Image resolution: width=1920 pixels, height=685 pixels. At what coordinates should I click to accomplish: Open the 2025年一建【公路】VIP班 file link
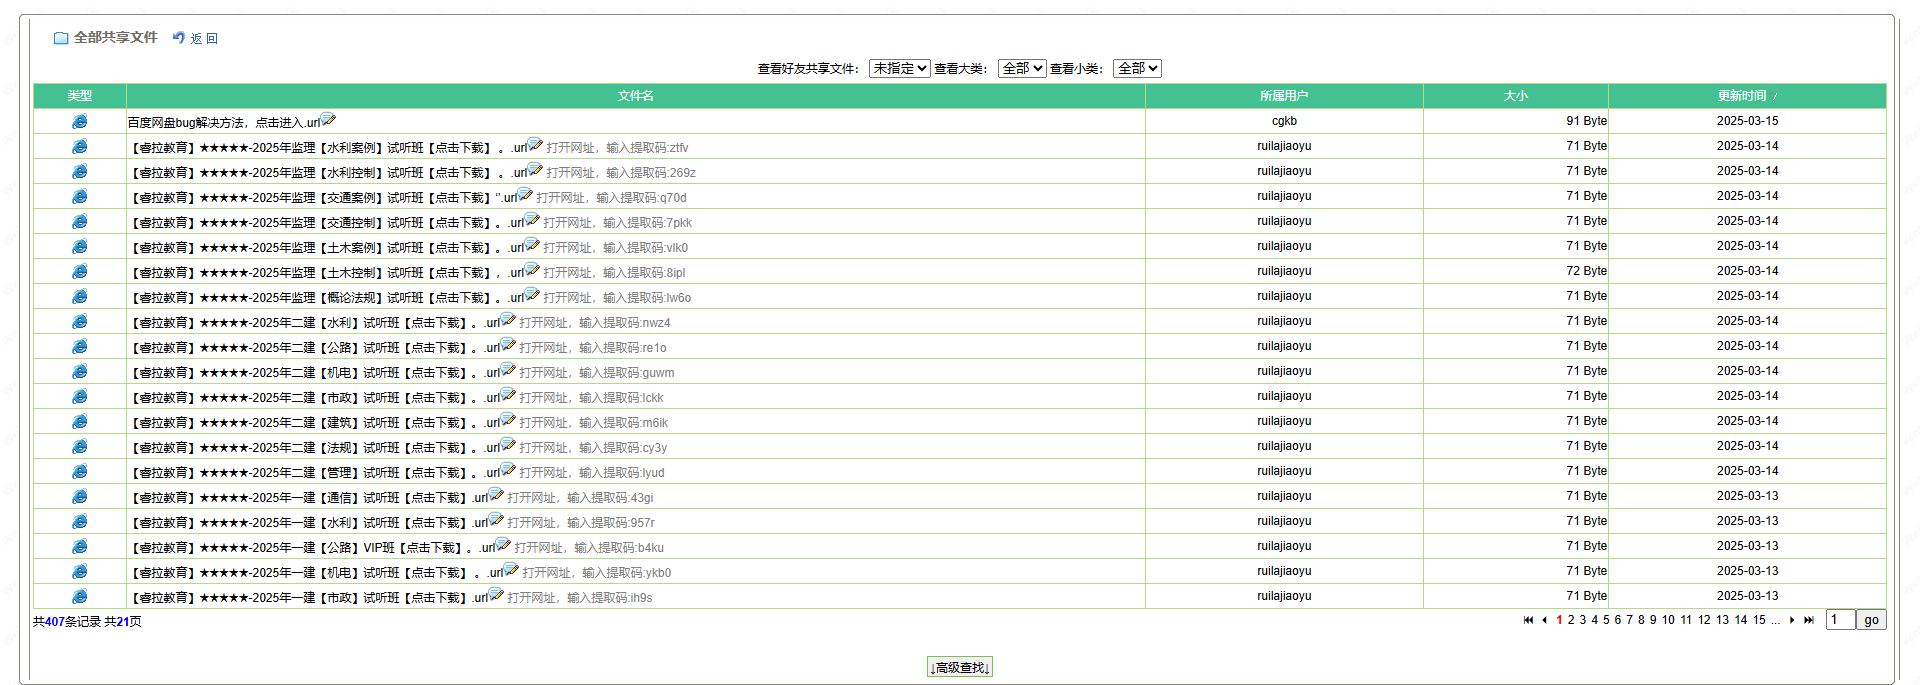click(301, 548)
